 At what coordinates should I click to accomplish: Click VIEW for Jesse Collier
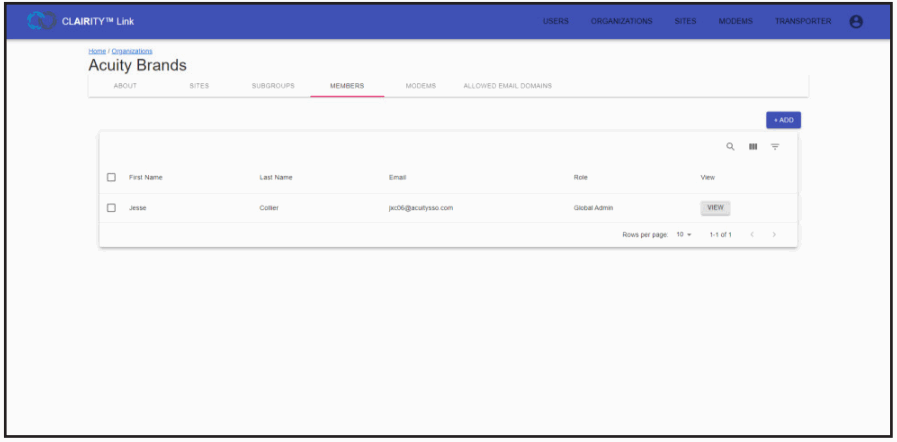pyautogui.click(x=715, y=208)
